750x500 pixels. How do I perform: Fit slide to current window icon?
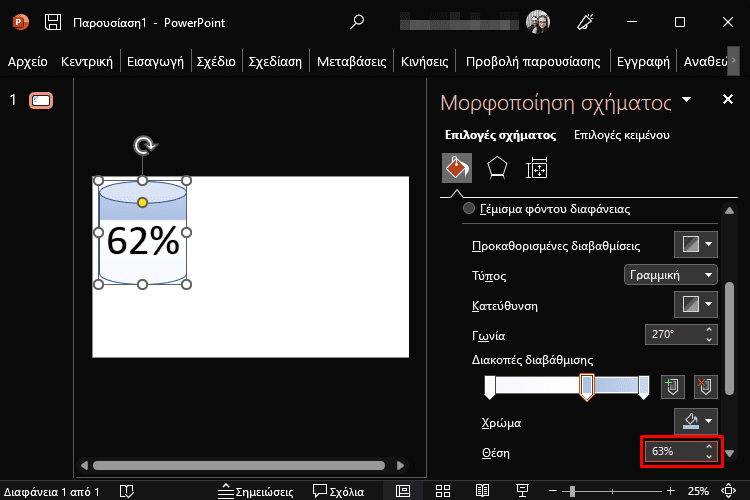tap(728, 491)
